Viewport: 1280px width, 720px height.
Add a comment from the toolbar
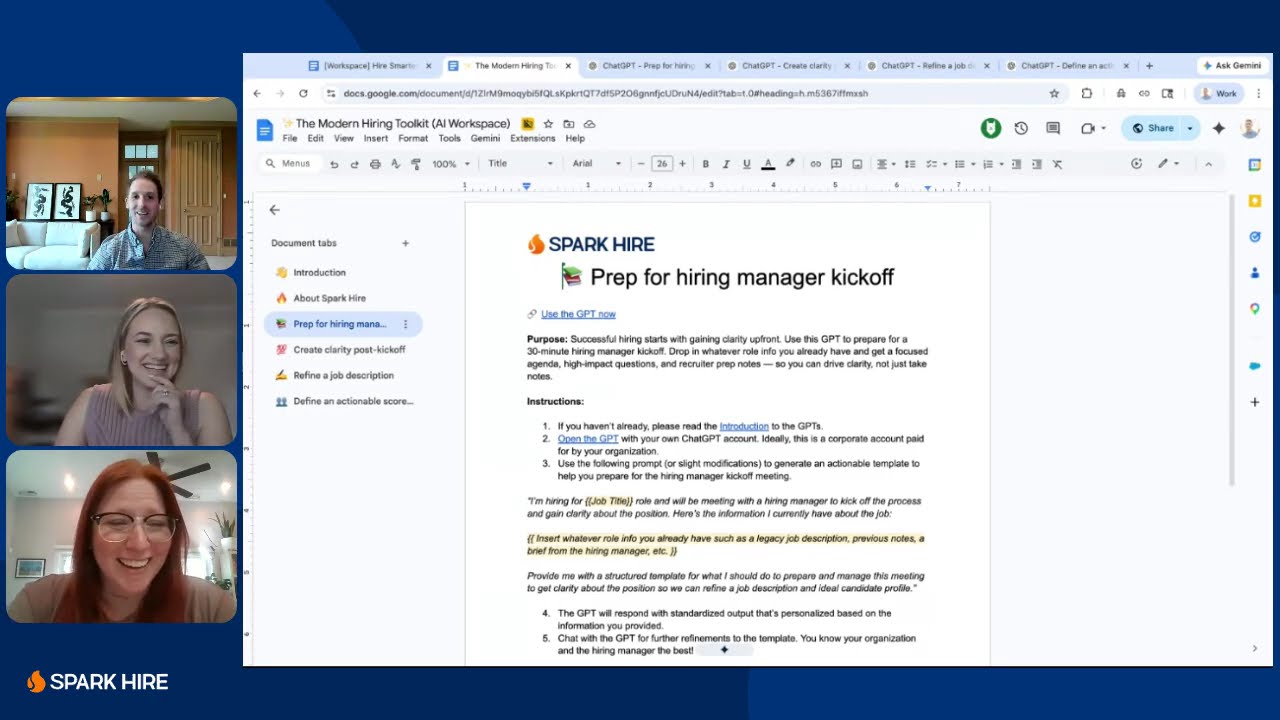(x=836, y=164)
